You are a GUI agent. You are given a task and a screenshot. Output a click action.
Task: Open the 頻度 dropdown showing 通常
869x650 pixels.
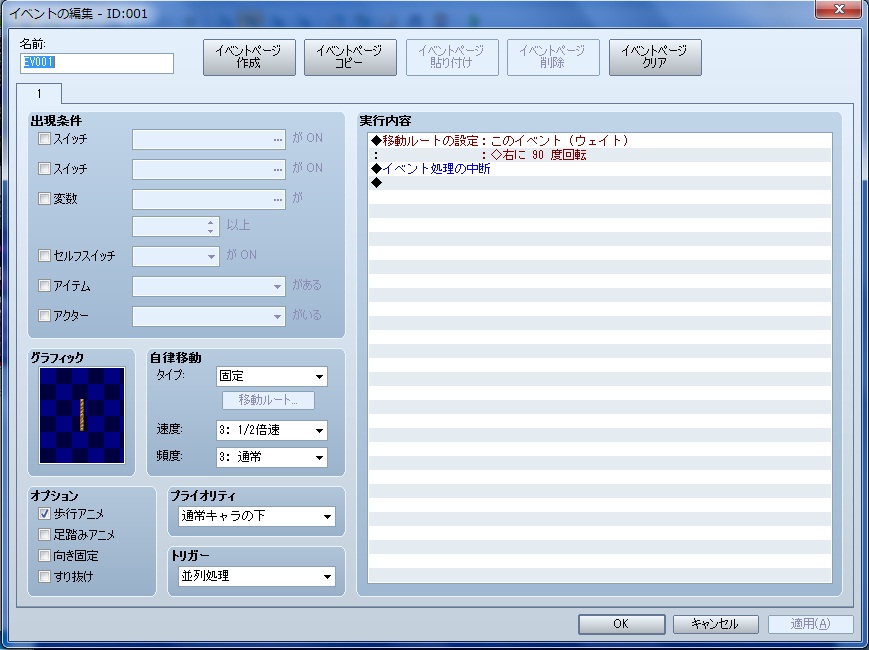[x=272, y=457]
